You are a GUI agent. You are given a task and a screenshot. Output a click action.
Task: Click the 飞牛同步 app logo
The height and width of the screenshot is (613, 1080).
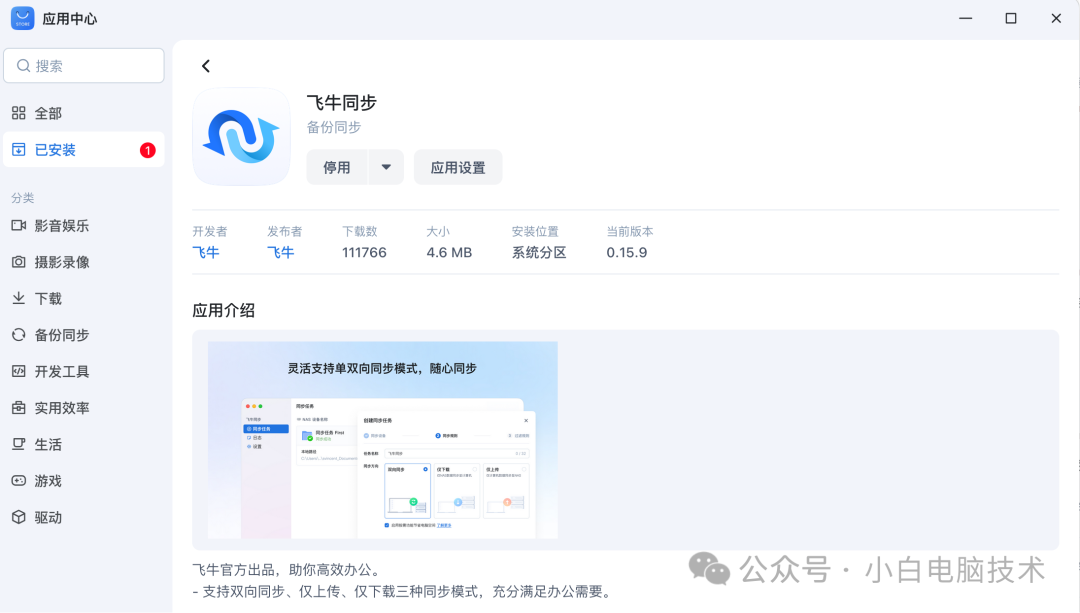coord(241,136)
